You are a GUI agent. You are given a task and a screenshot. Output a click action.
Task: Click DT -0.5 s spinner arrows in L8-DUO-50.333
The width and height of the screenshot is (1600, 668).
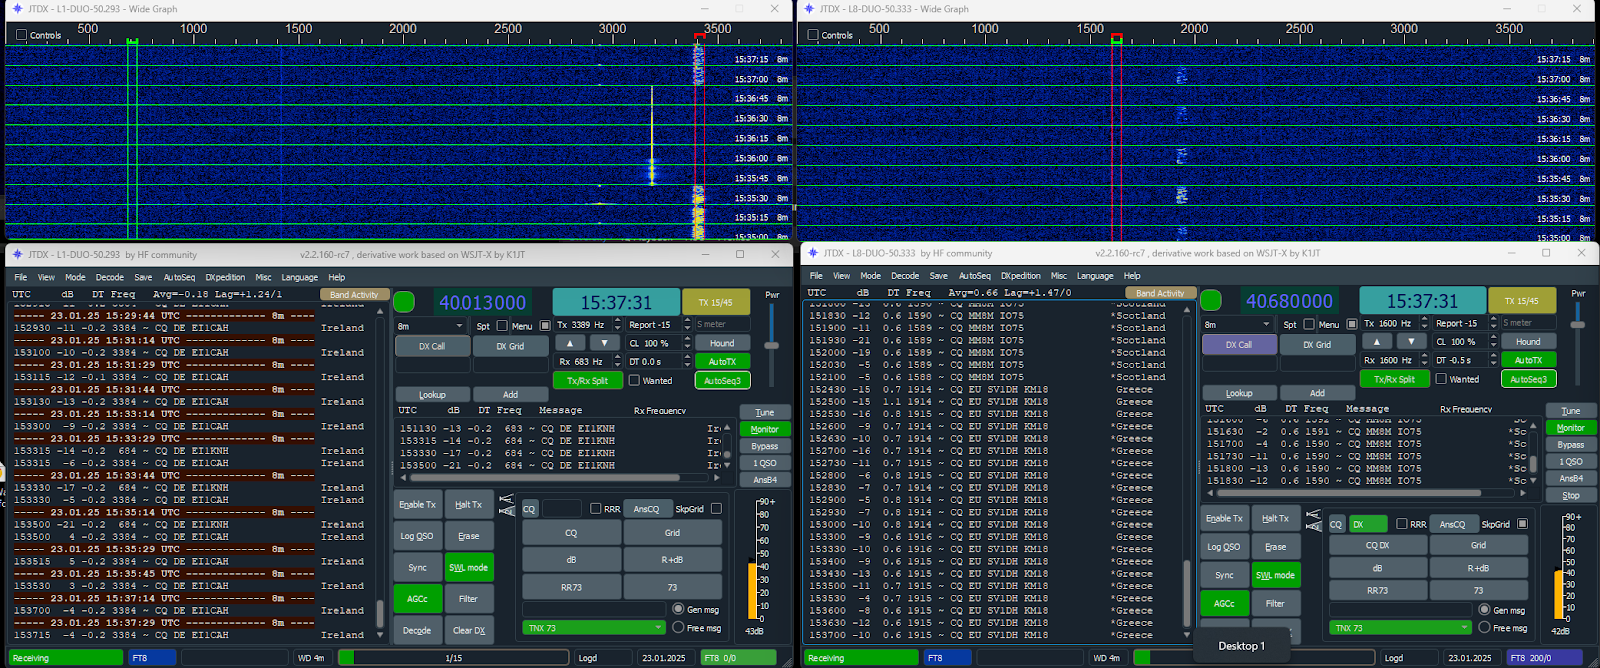(1494, 360)
